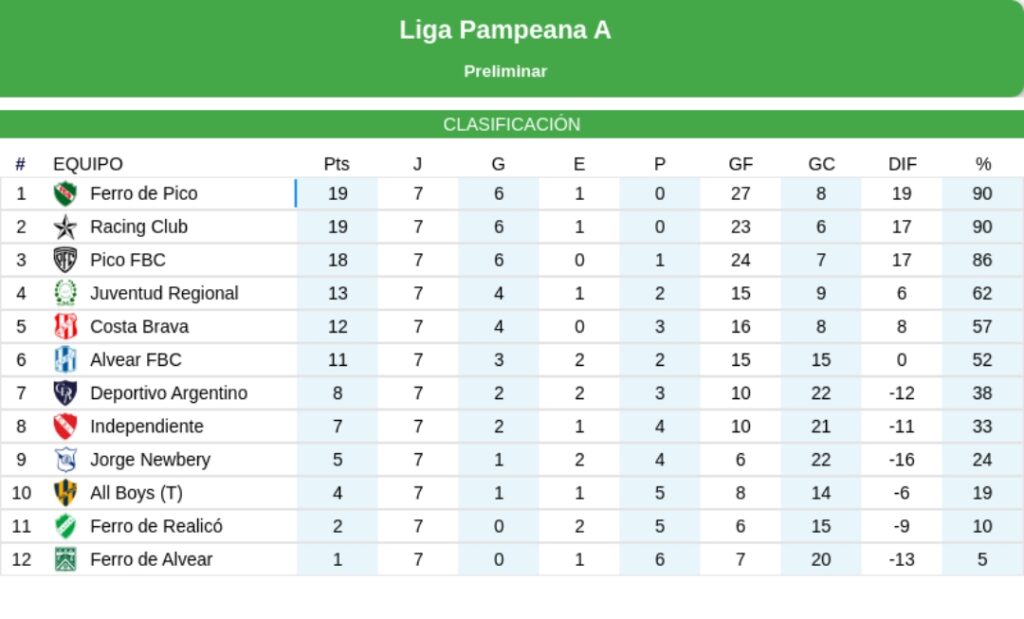
Task: Click the Juventud Regional green crest
Action: 65,293
